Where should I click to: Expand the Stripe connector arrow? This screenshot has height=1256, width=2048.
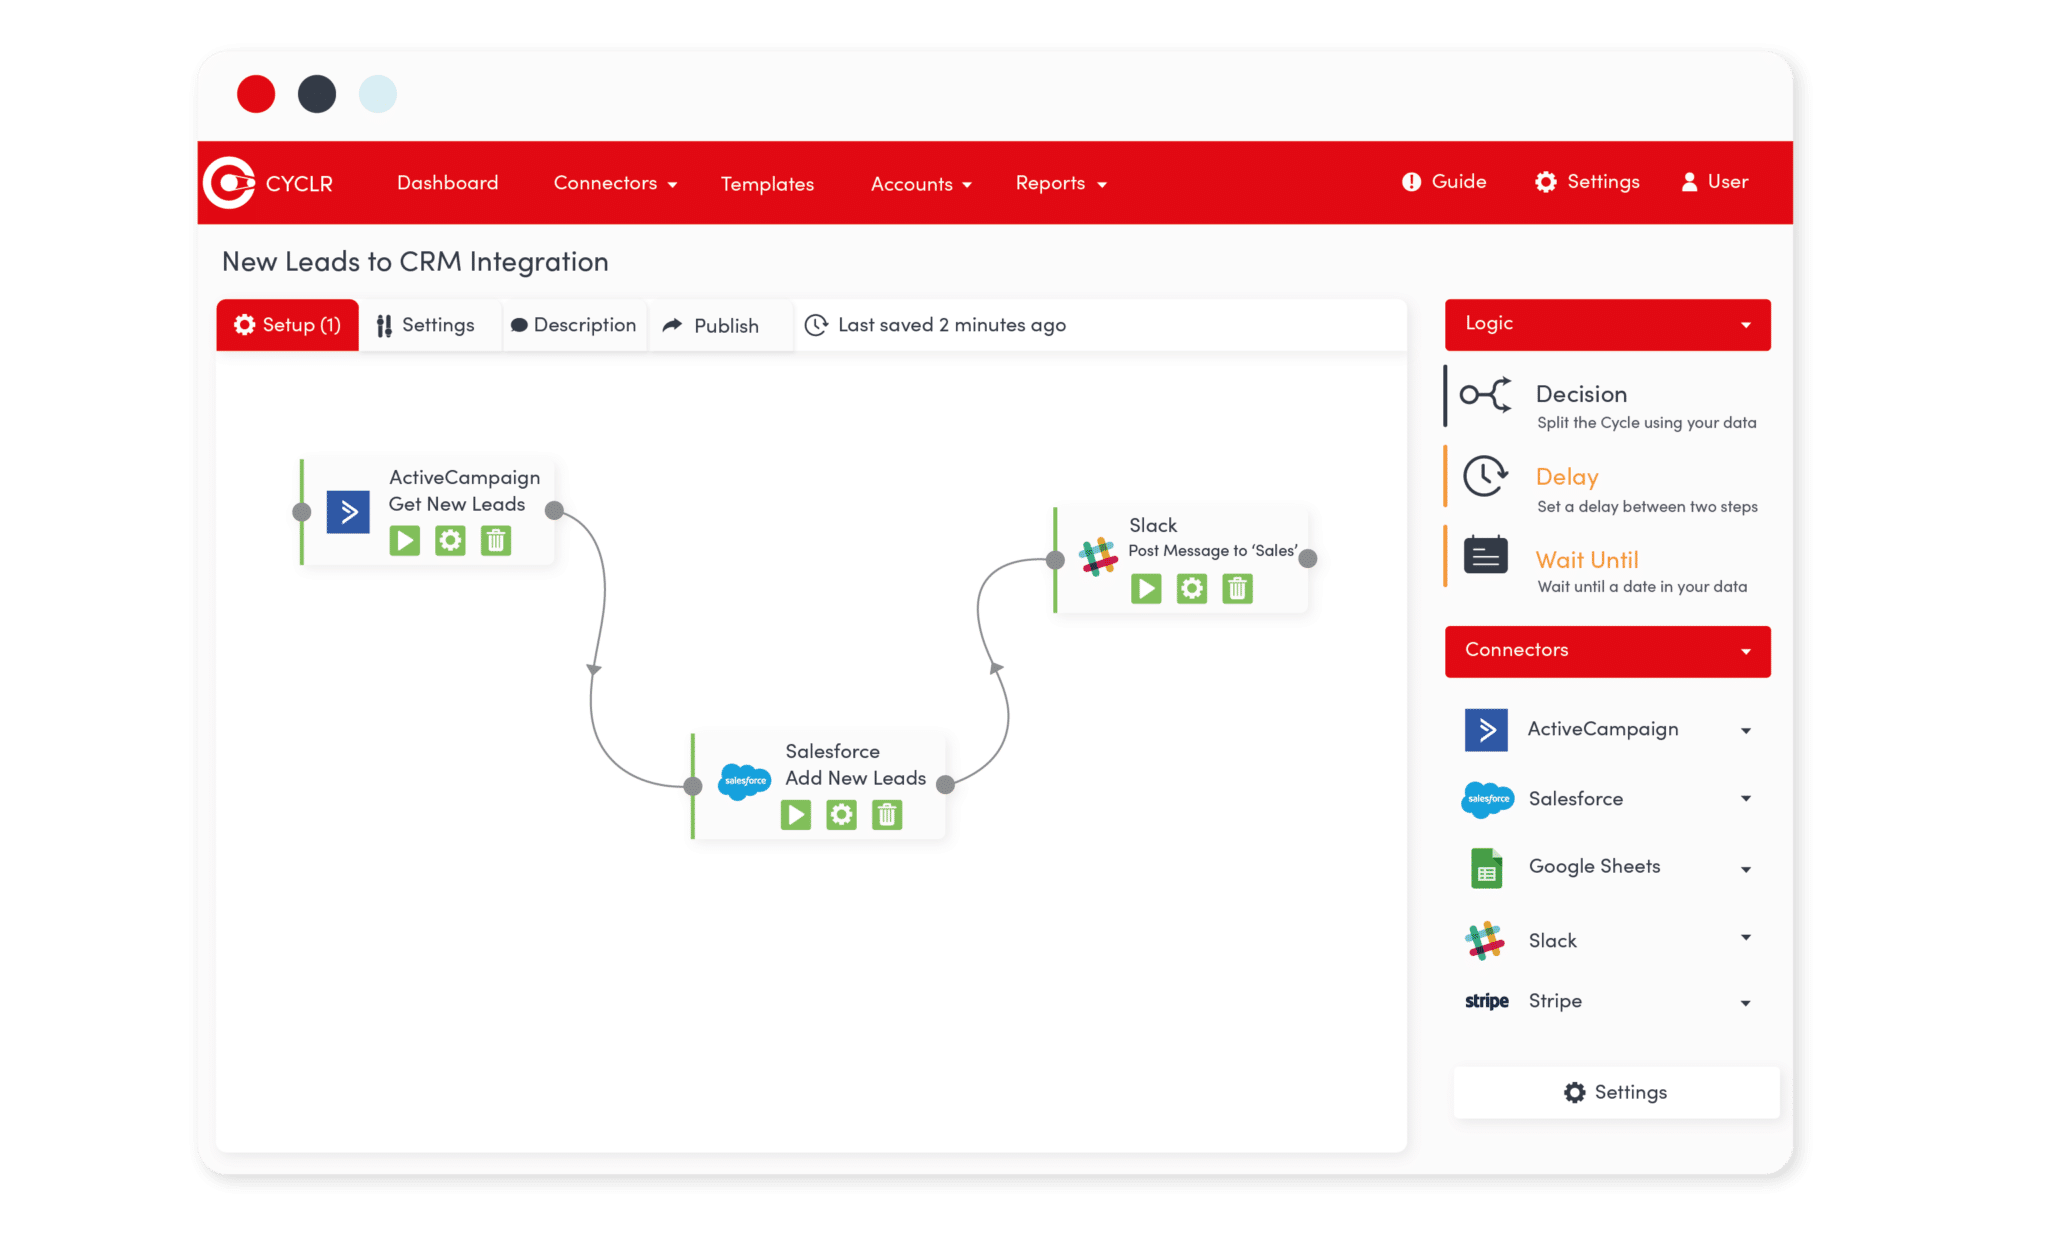[x=1746, y=1003]
